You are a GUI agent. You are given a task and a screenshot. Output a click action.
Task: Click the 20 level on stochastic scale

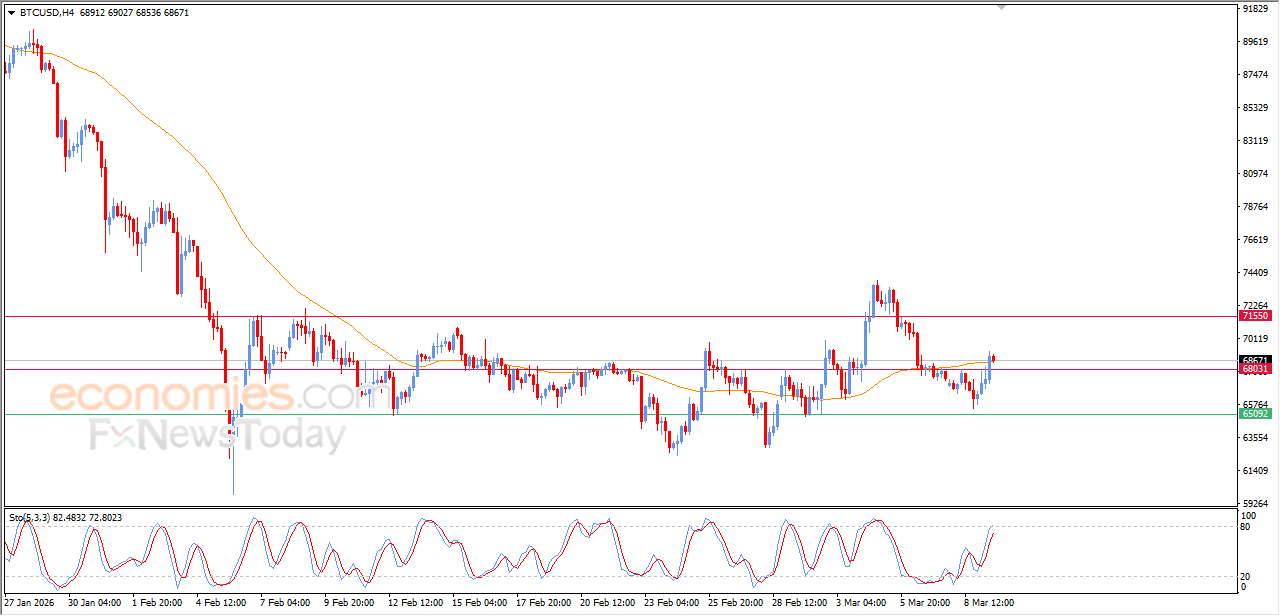[x=1247, y=576]
